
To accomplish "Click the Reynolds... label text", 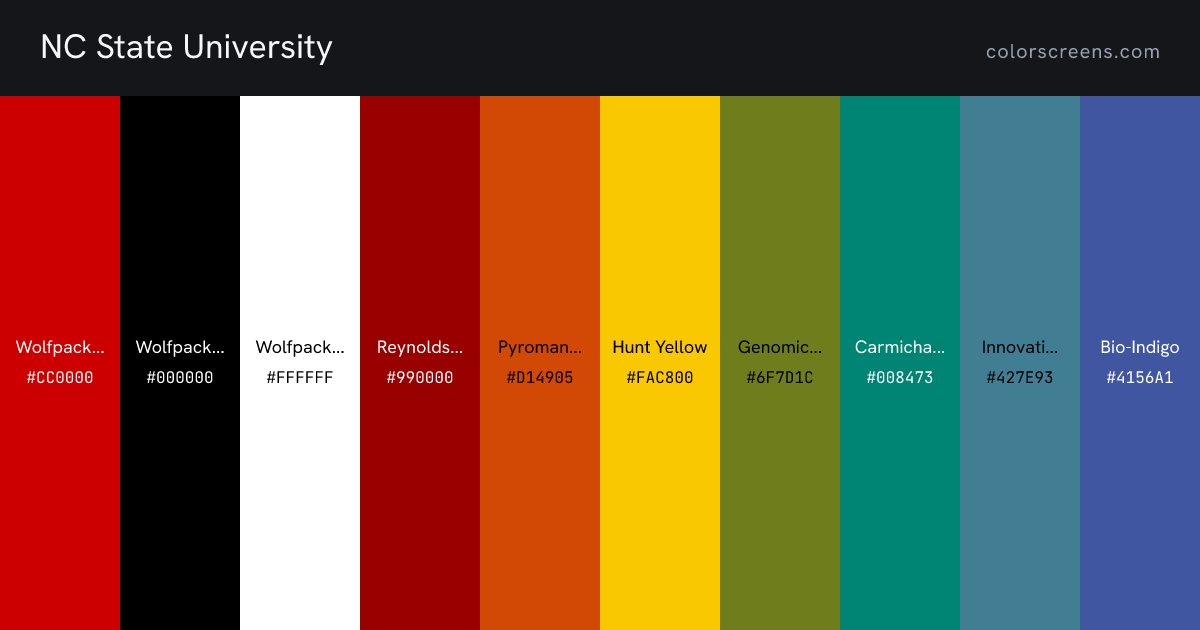I will pyautogui.click(x=420, y=348).
